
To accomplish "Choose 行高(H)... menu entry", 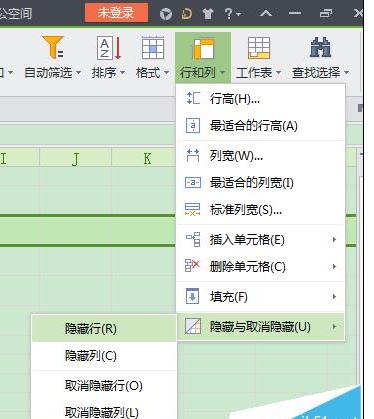I will [x=260, y=99].
